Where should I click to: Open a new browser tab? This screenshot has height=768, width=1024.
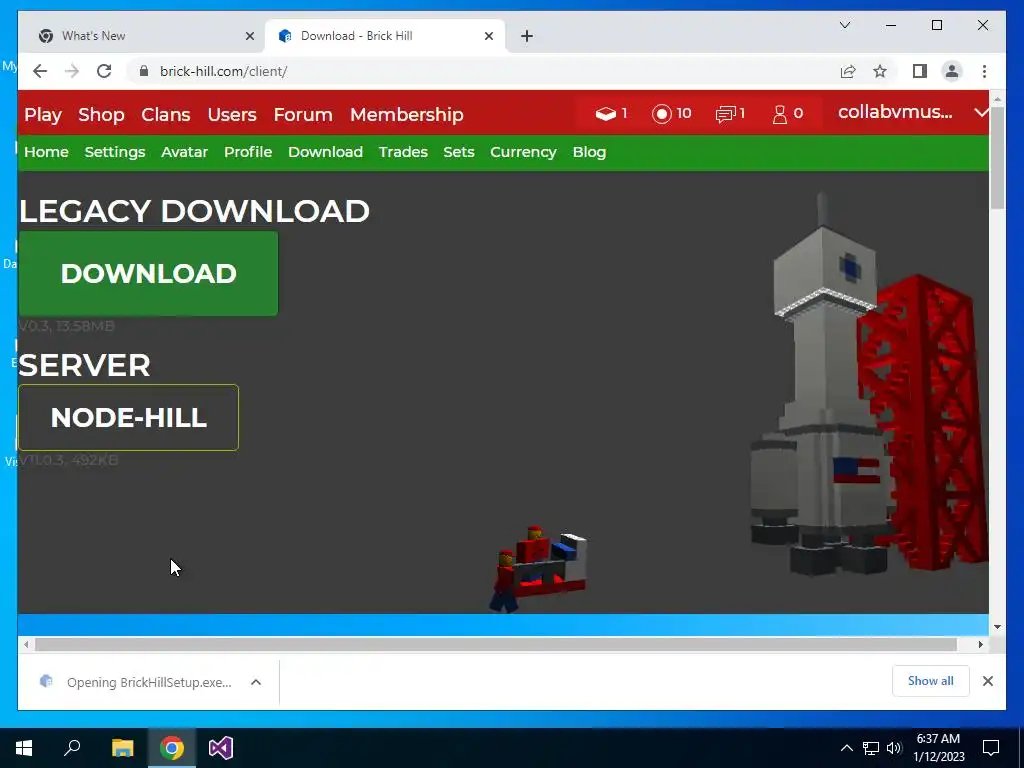527,36
